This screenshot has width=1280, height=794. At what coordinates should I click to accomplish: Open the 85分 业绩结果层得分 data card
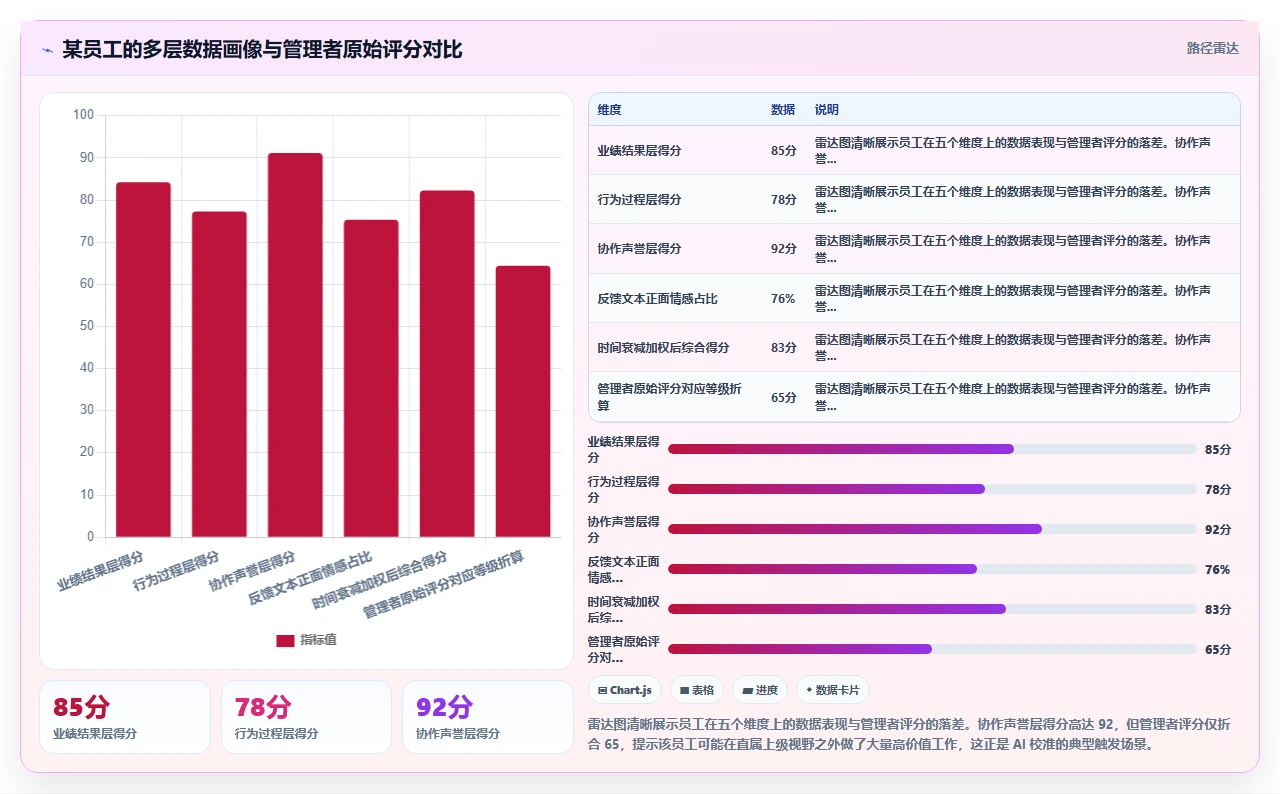click(x=125, y=717)
